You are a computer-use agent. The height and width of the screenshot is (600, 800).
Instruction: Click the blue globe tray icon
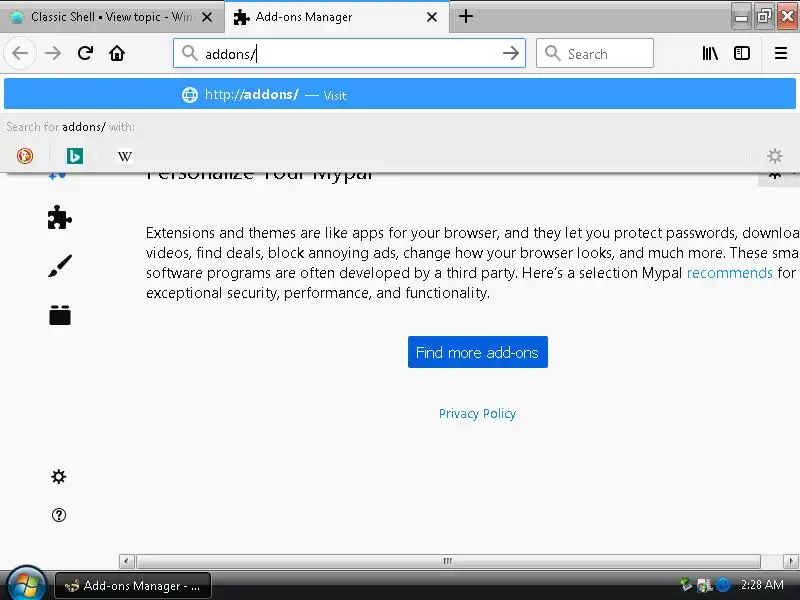click(723, 585)
